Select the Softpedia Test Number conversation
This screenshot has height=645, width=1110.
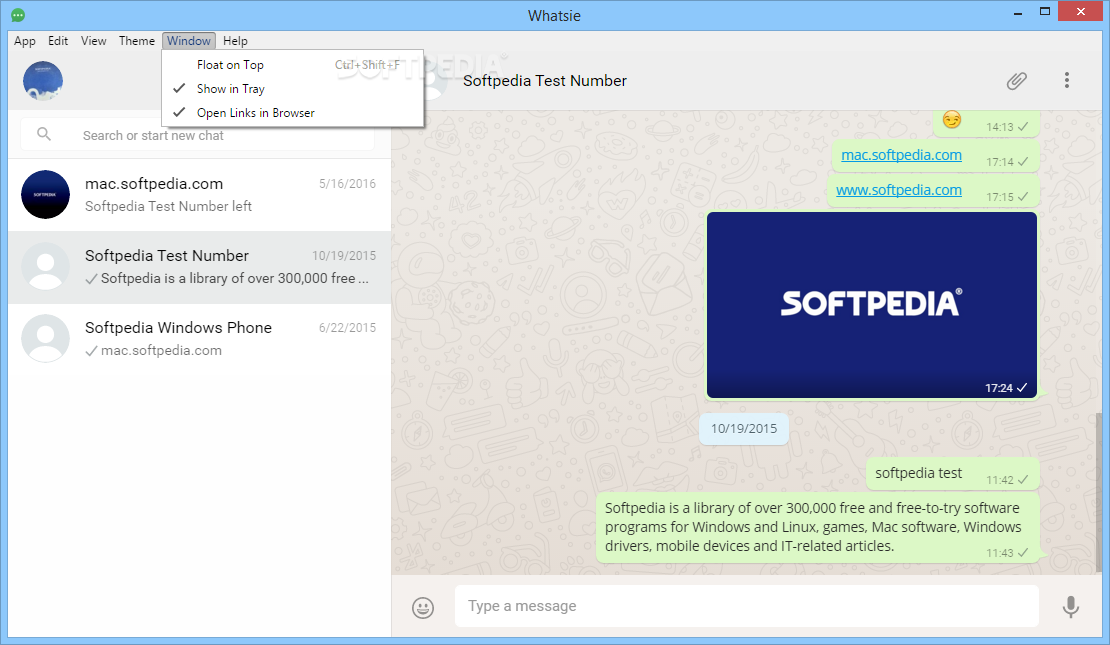[200, 267]
